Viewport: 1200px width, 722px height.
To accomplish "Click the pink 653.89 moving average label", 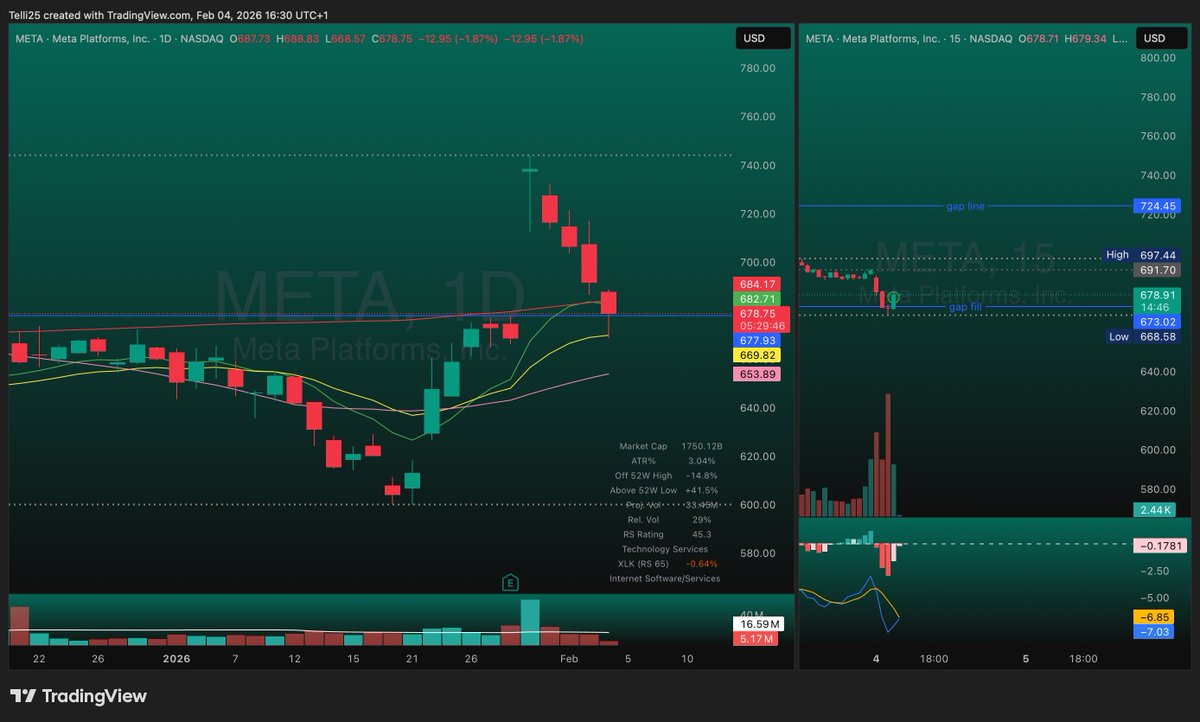I will coord(757,374).
